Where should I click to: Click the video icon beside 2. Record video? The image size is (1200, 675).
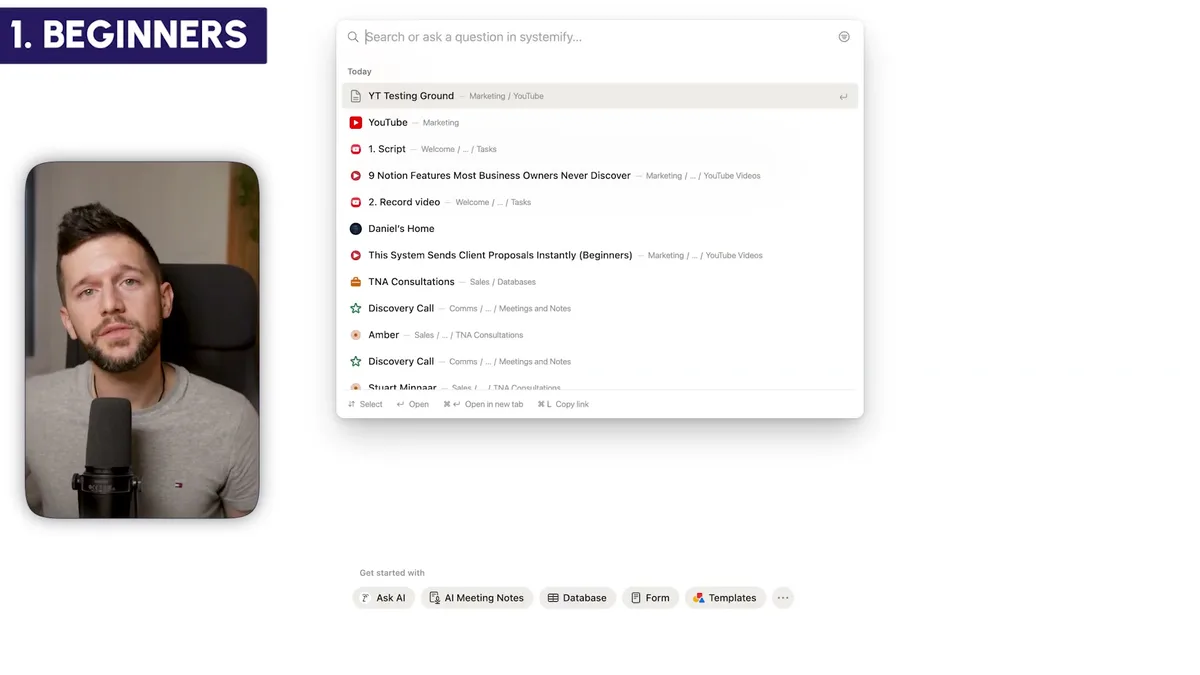coord(356,201)
